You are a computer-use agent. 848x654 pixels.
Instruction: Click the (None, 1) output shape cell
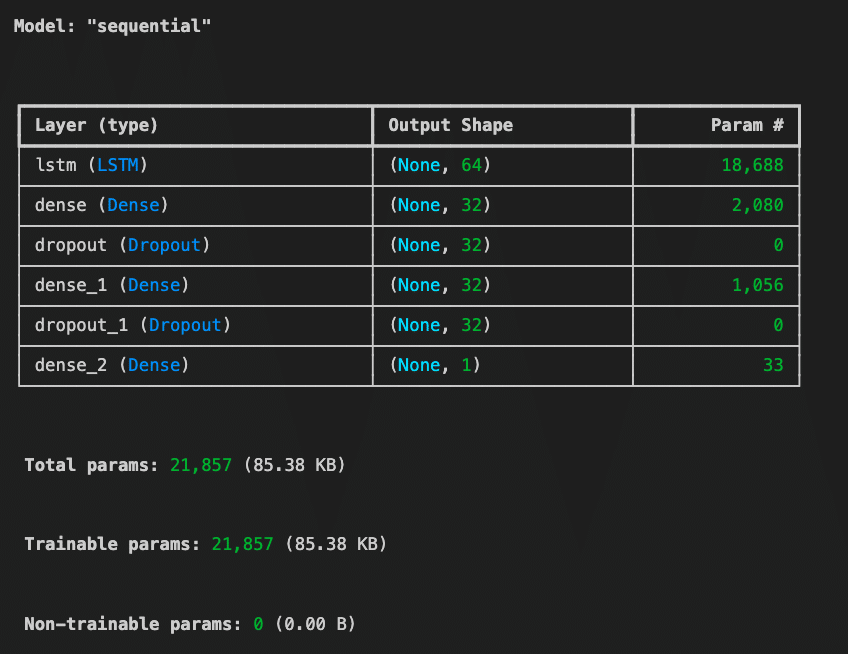(434, 365)
